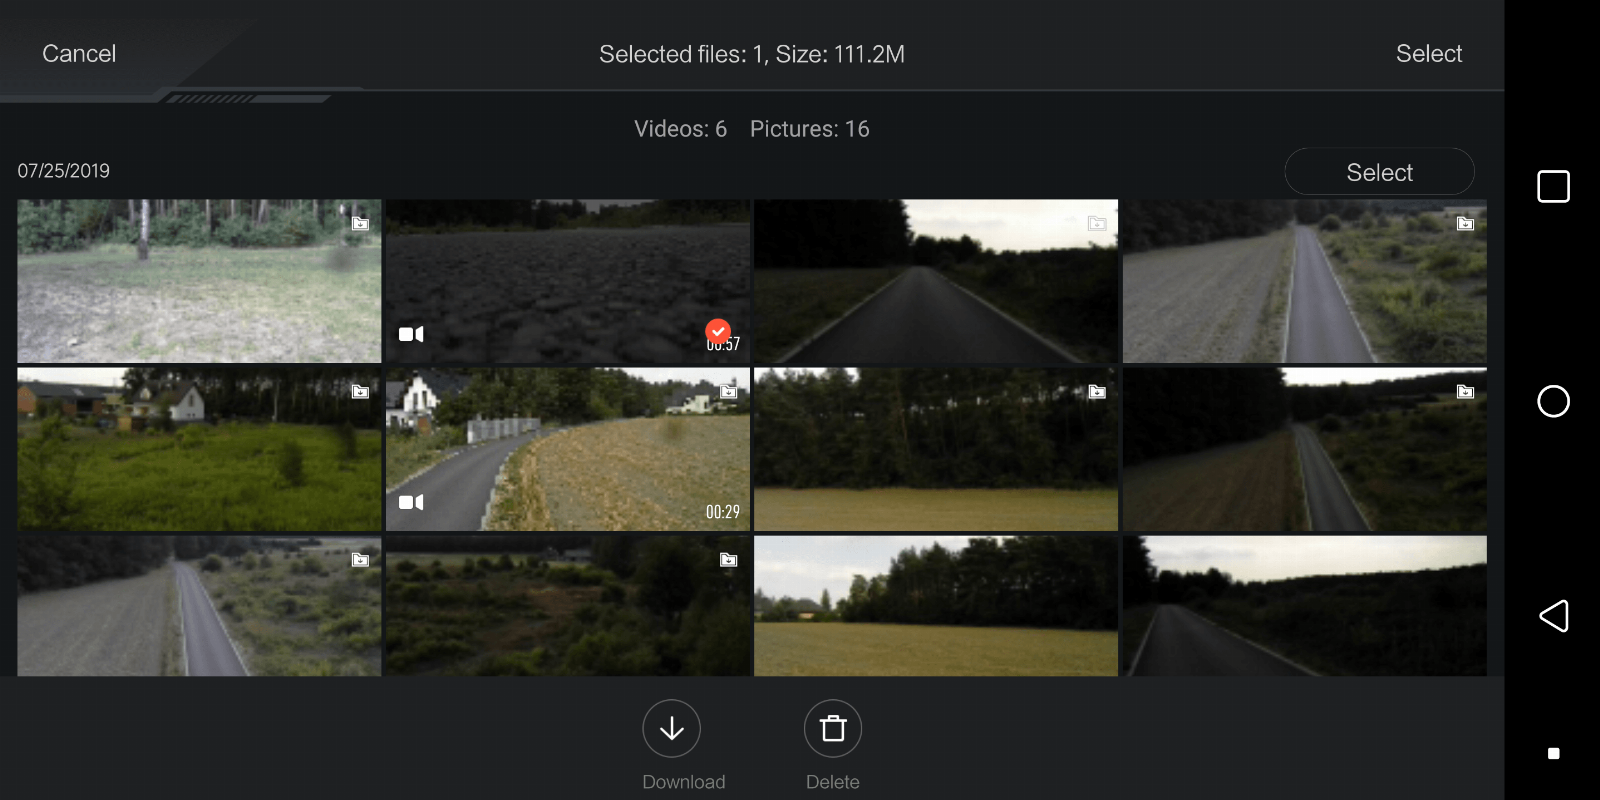Image resolution: width=1600 pixels, height=800 pixels.
Task: Cancel the file selection
Action: [79, 54]
